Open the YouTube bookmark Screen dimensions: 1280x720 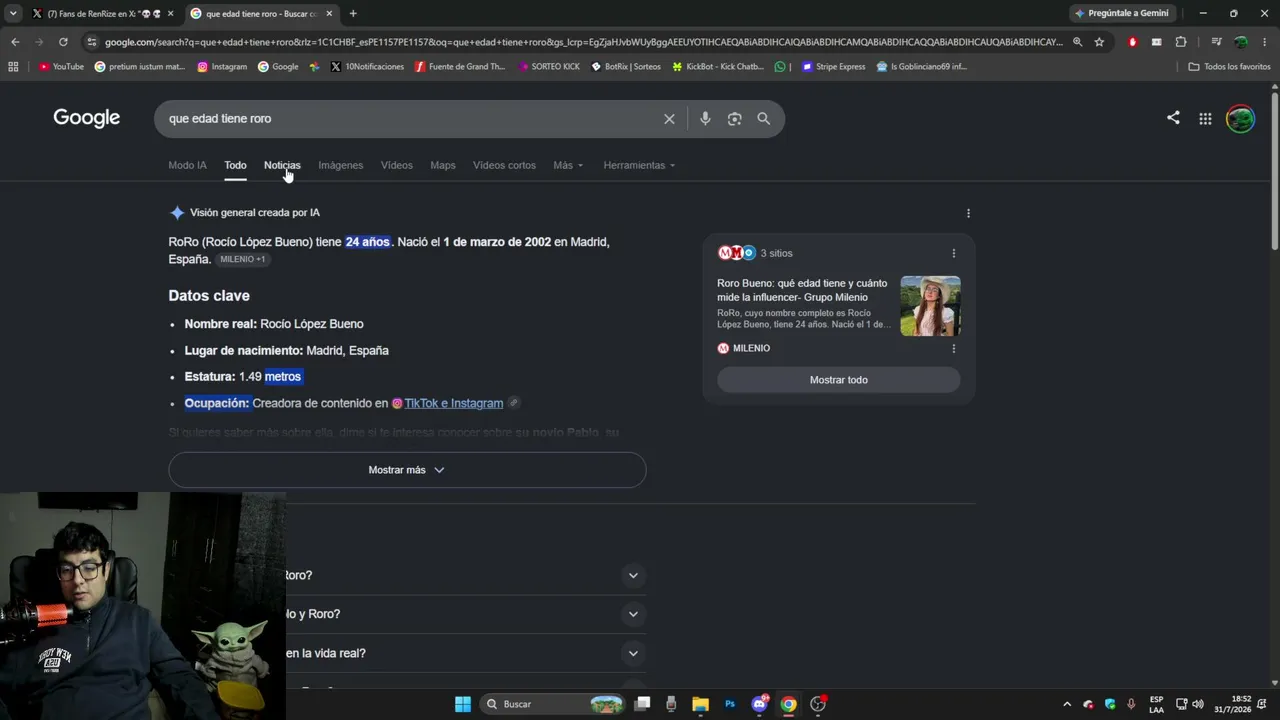pyautogui.click(x=61, y=67)
